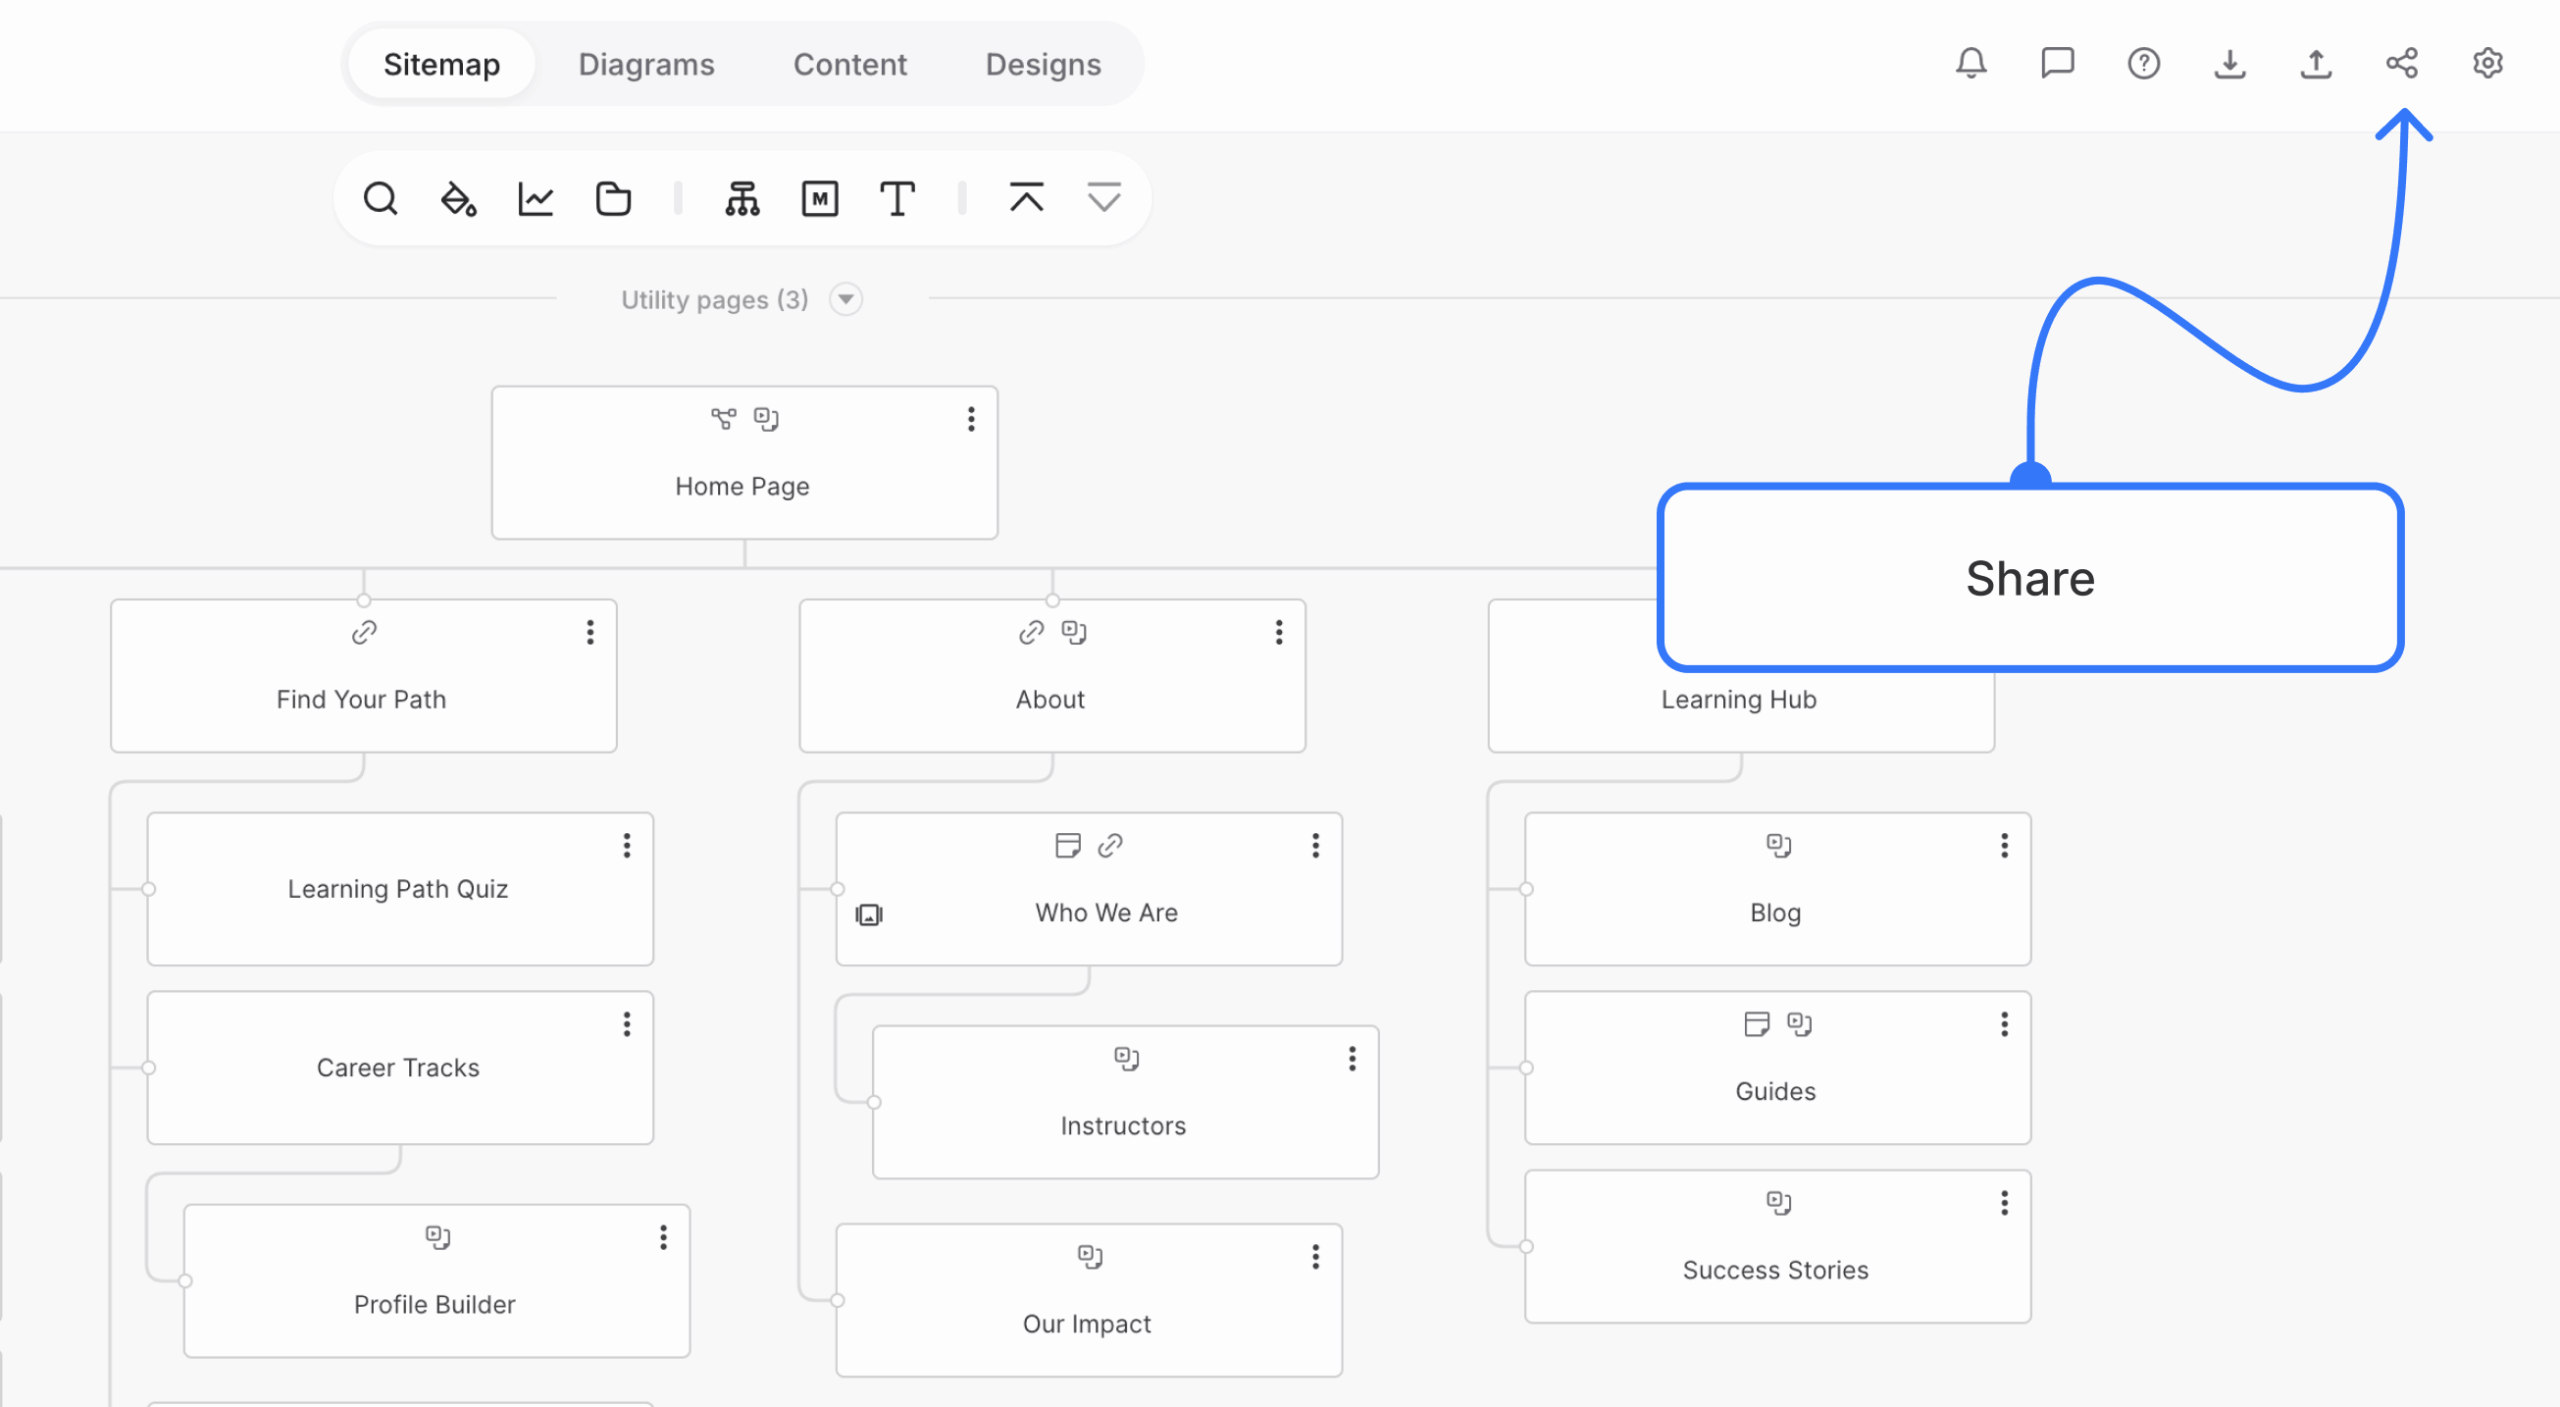Select the Home Page card title
The width and height of the screenshot is (2560, 1407).
tap(742, 486)
